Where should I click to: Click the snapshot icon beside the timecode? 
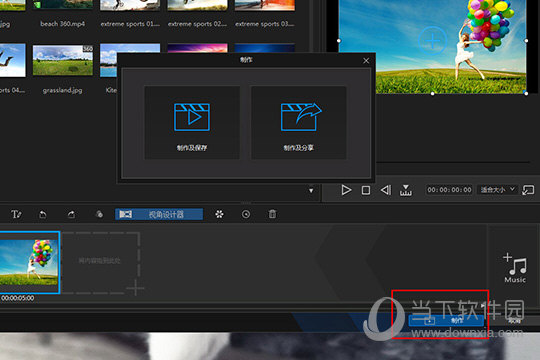406,190
